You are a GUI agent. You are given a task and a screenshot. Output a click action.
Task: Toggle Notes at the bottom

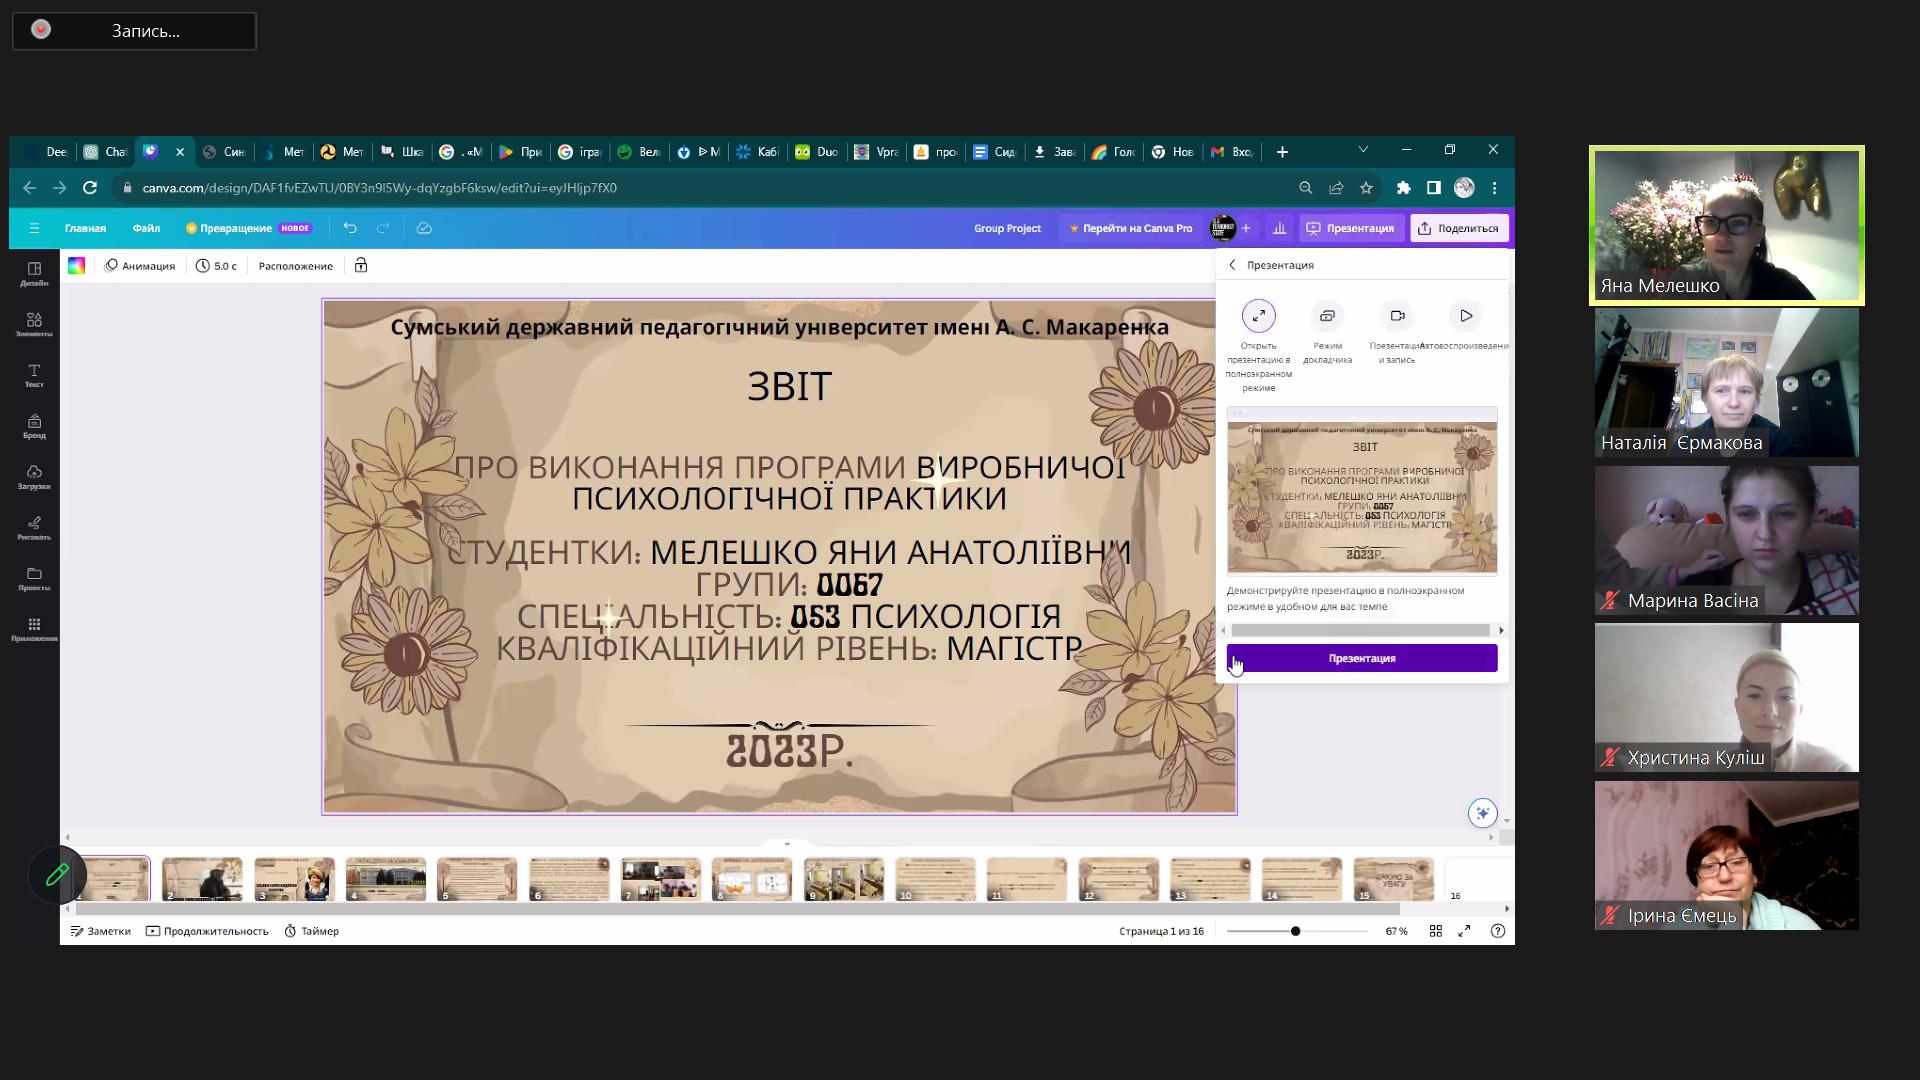click(x=100, y=931)
